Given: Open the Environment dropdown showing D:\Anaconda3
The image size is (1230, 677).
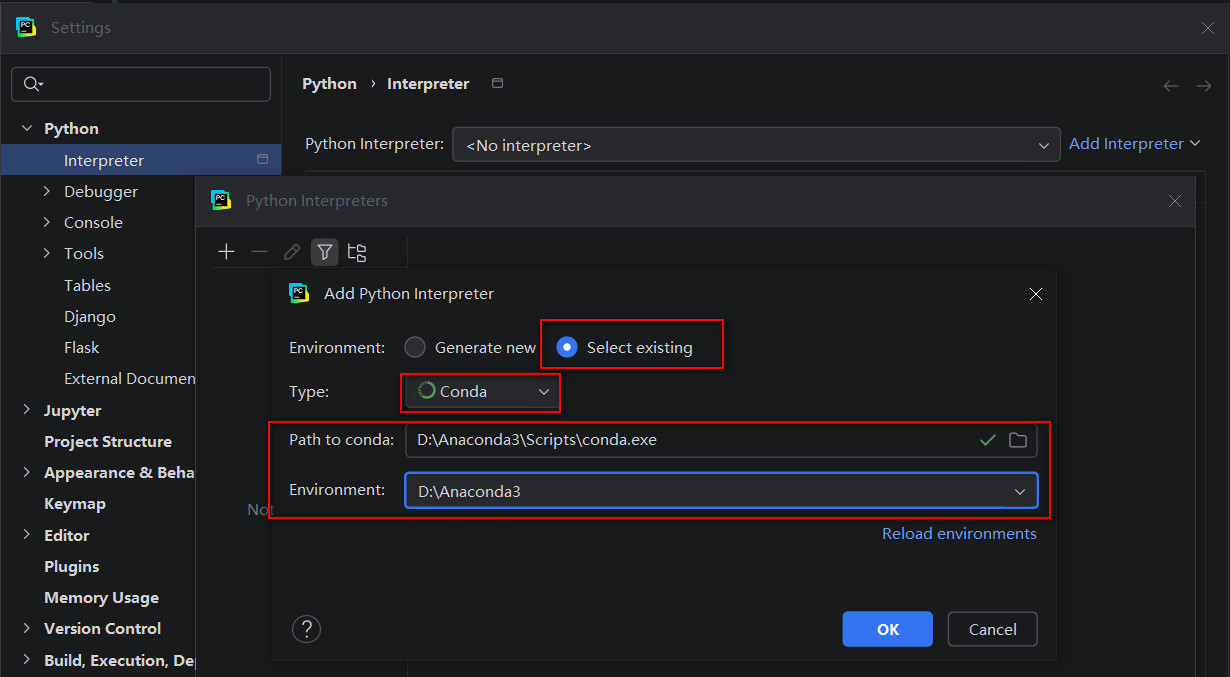Looking at the screenshot, I should [721, 491].
